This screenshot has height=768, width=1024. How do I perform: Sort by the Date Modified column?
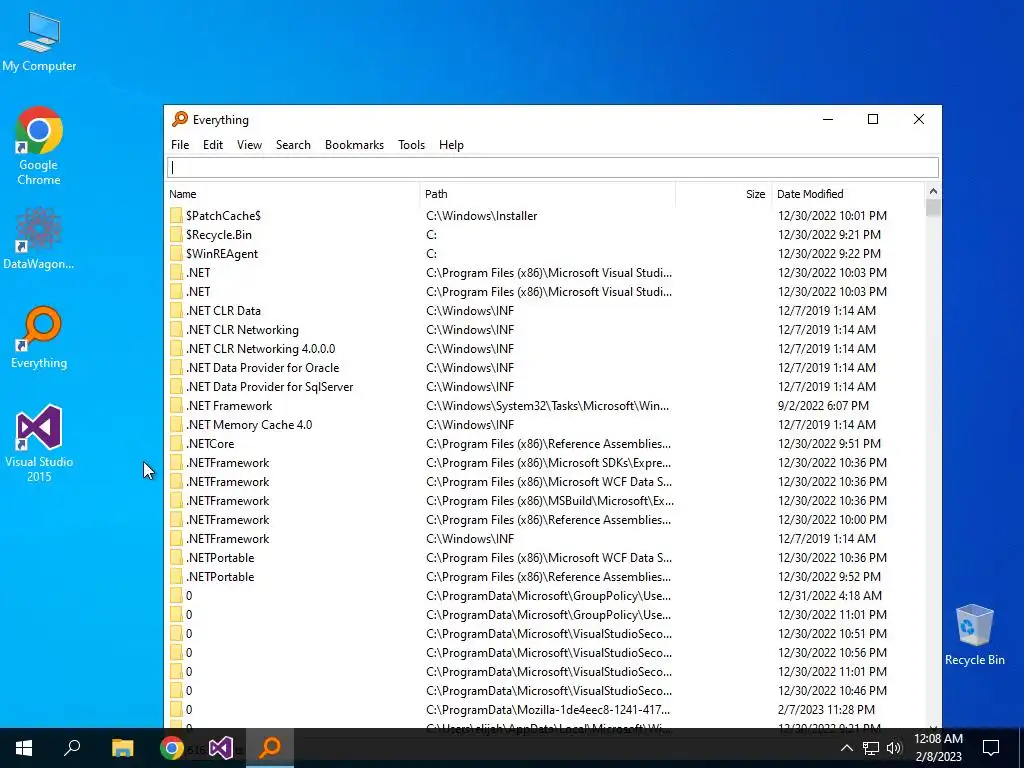tap(848, 194)
